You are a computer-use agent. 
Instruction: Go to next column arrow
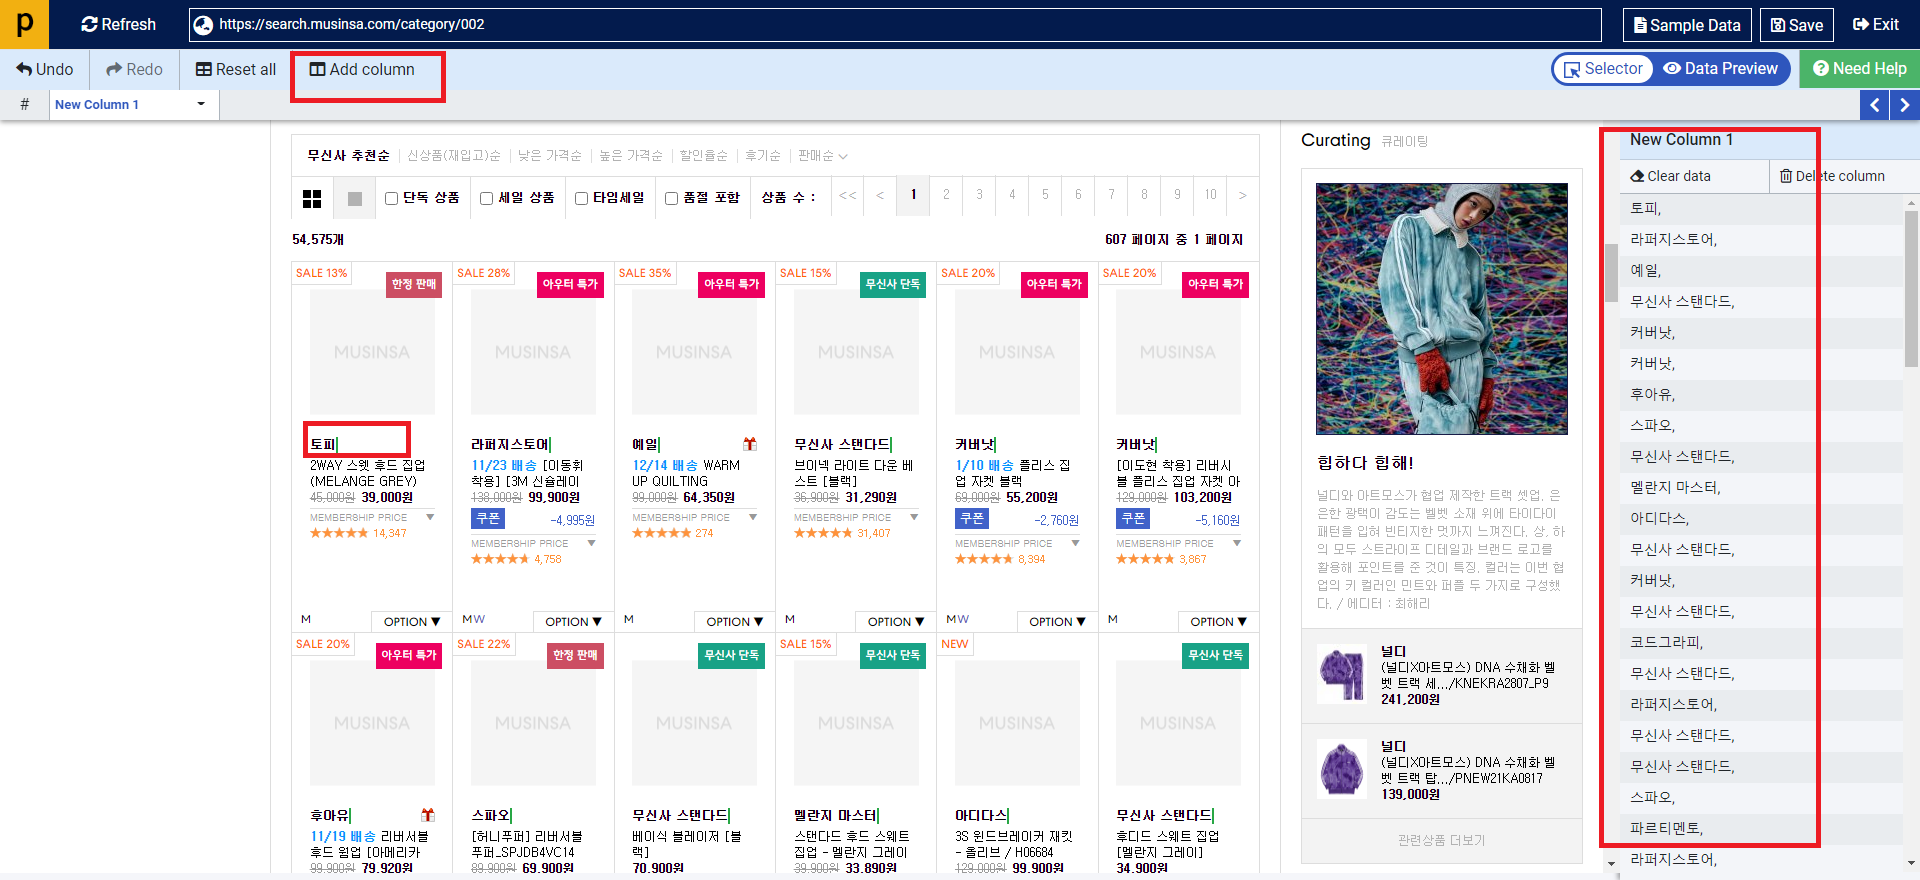[1904, 105]
